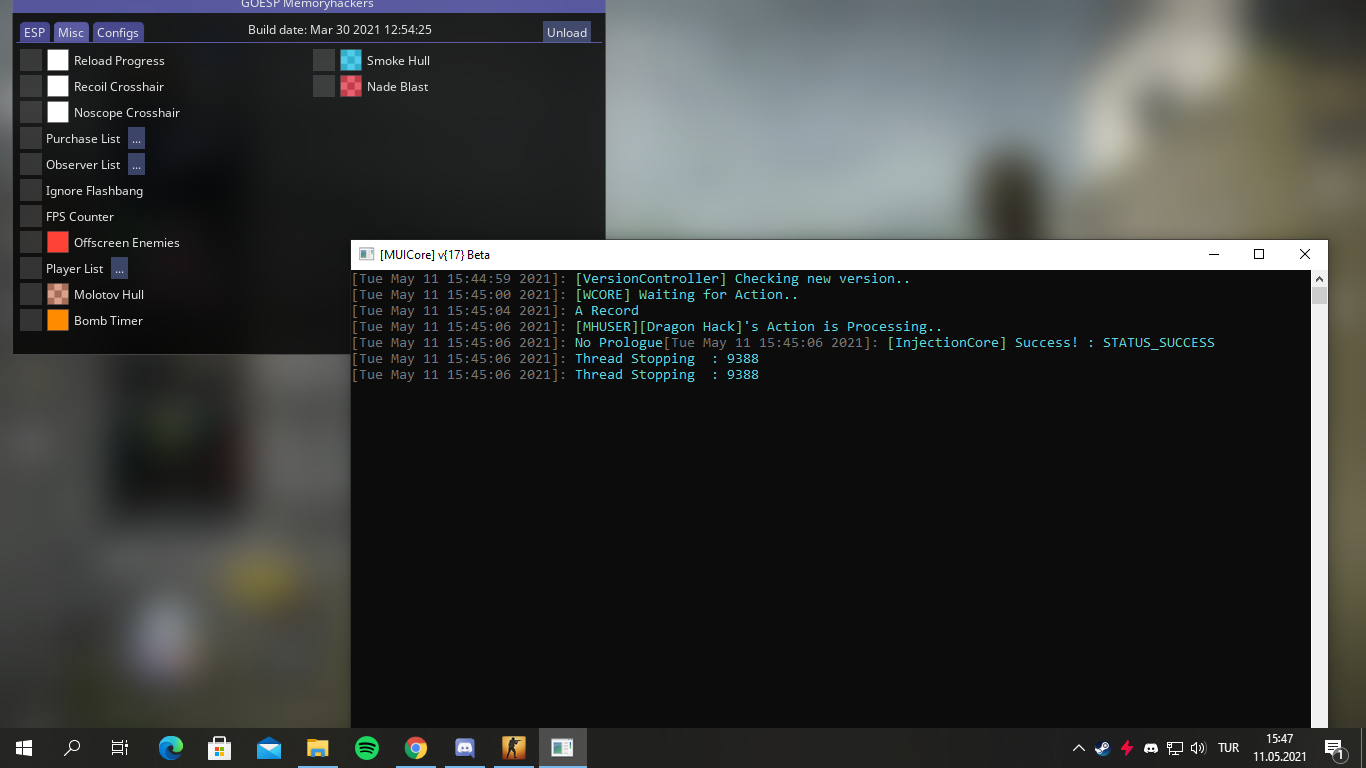The image size is (1366, 768).
Task: Click the "STATUS_SUCCESS" text in the console
Action: (x=1159, y=342)
